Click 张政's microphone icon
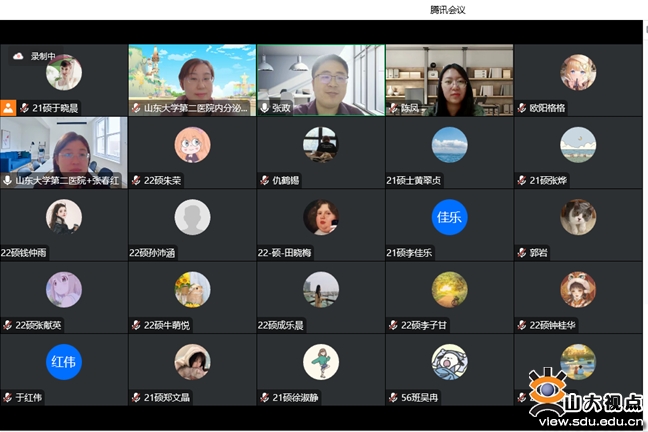Viewport: 648px width, 432px height. coord(264,107)
